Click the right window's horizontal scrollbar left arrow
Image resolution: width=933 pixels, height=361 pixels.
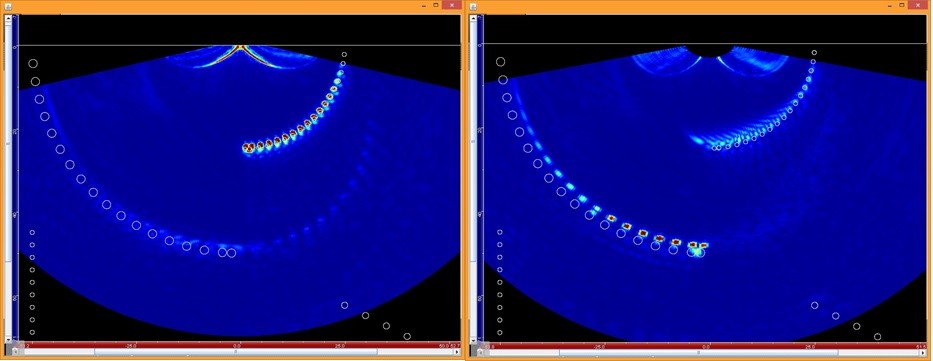pos(481,353)
